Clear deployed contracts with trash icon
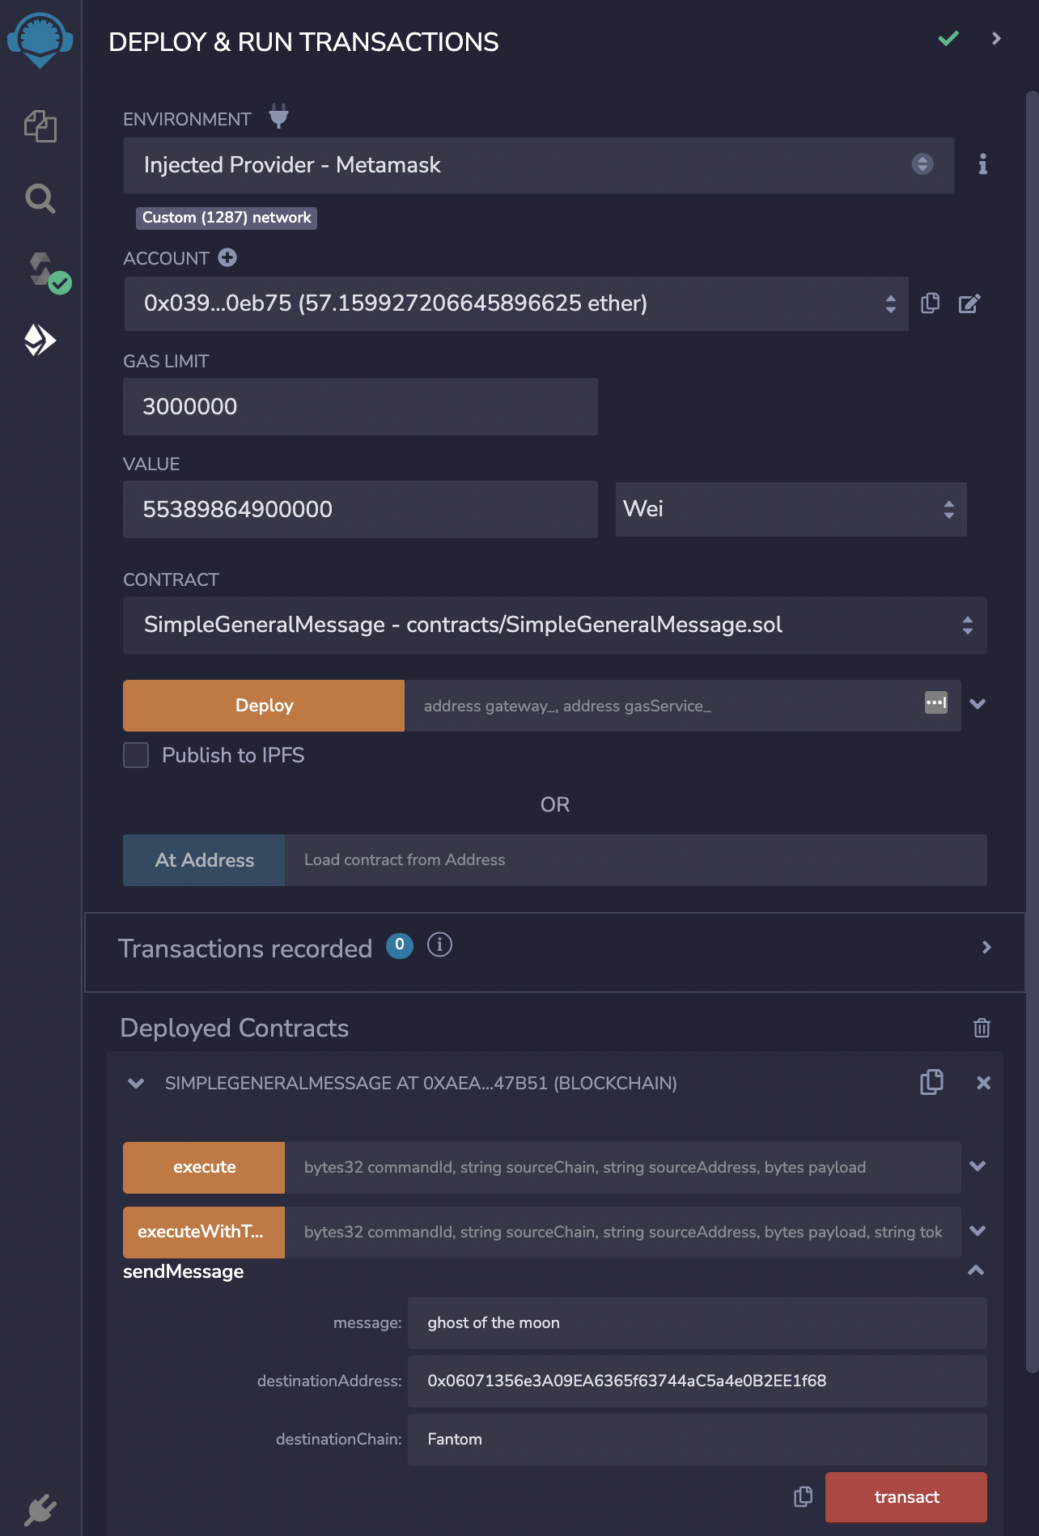1039x1536 pixels. coord(982,1028)
